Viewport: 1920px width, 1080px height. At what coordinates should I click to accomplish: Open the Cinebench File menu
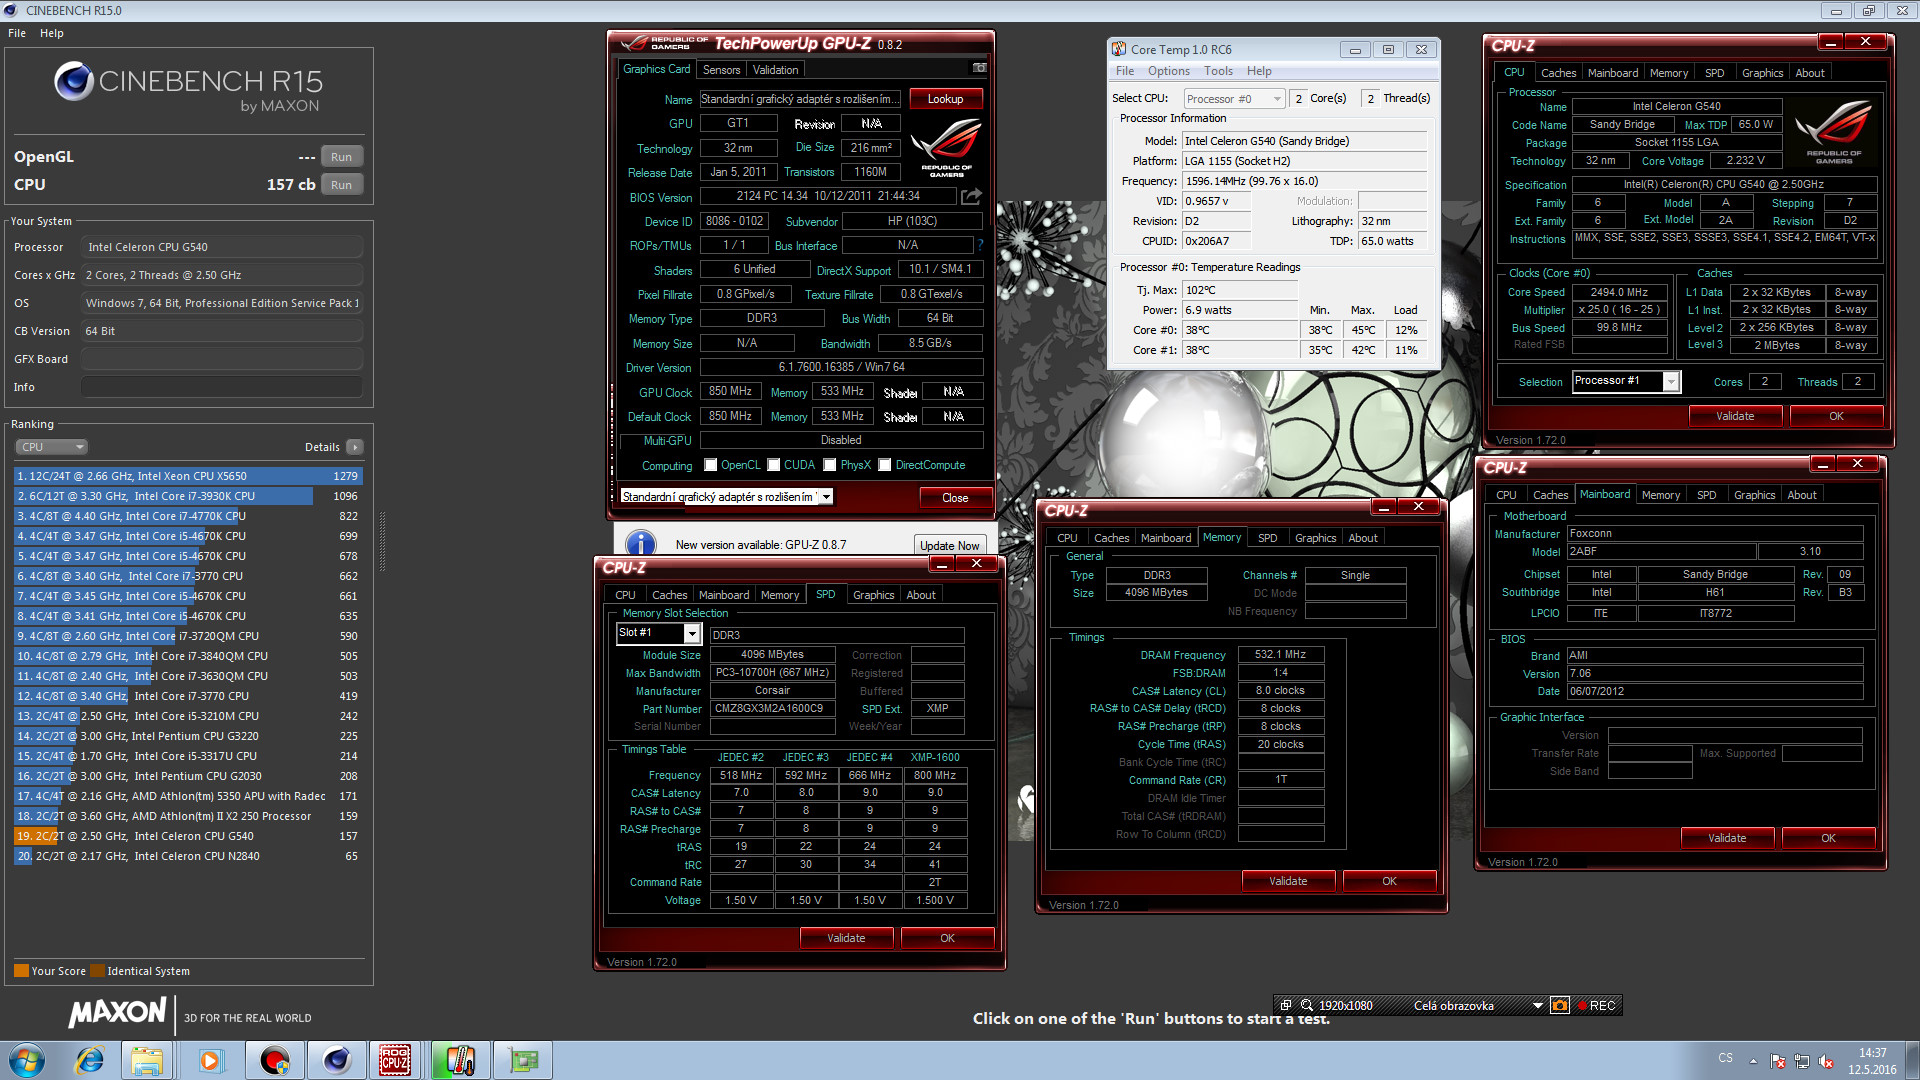[17, 33]
